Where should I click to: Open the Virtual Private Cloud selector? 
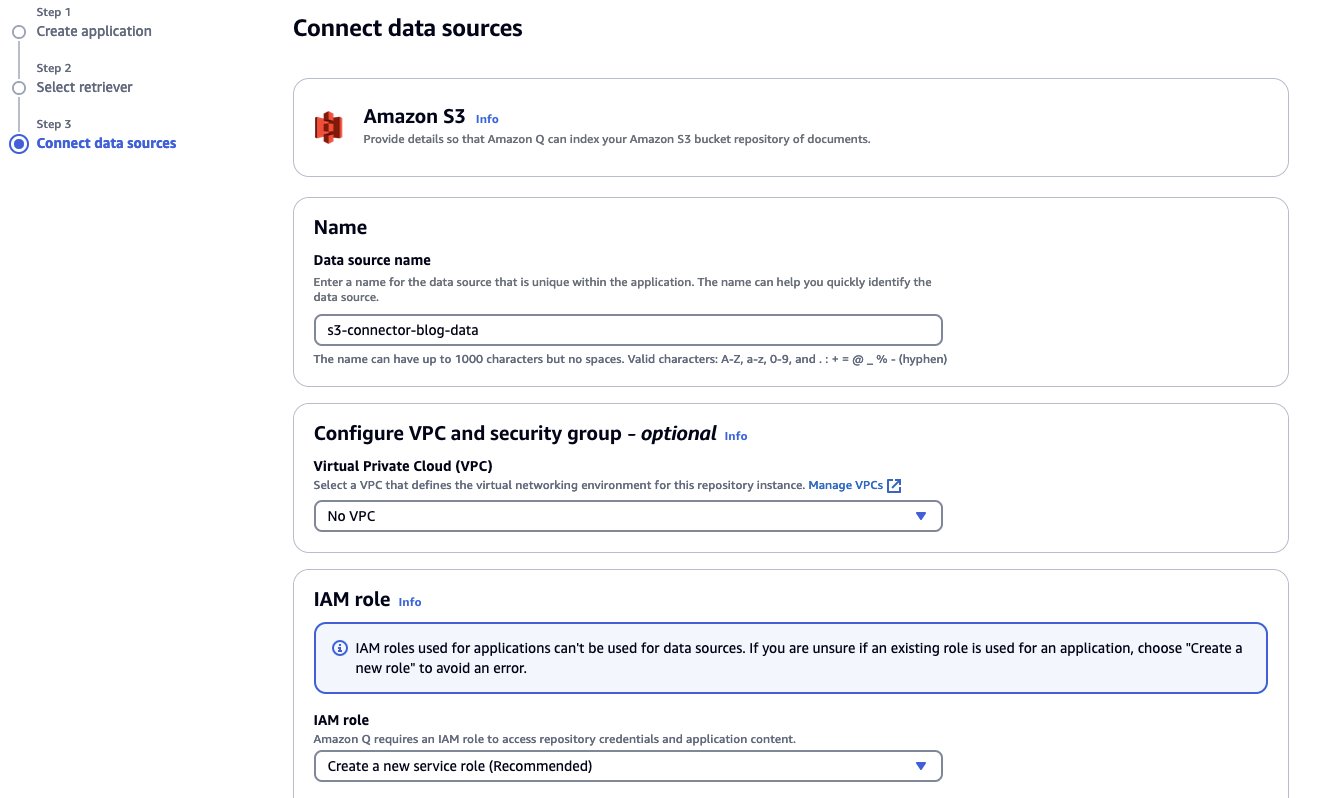pyautogui.click(x=628, y=516)
